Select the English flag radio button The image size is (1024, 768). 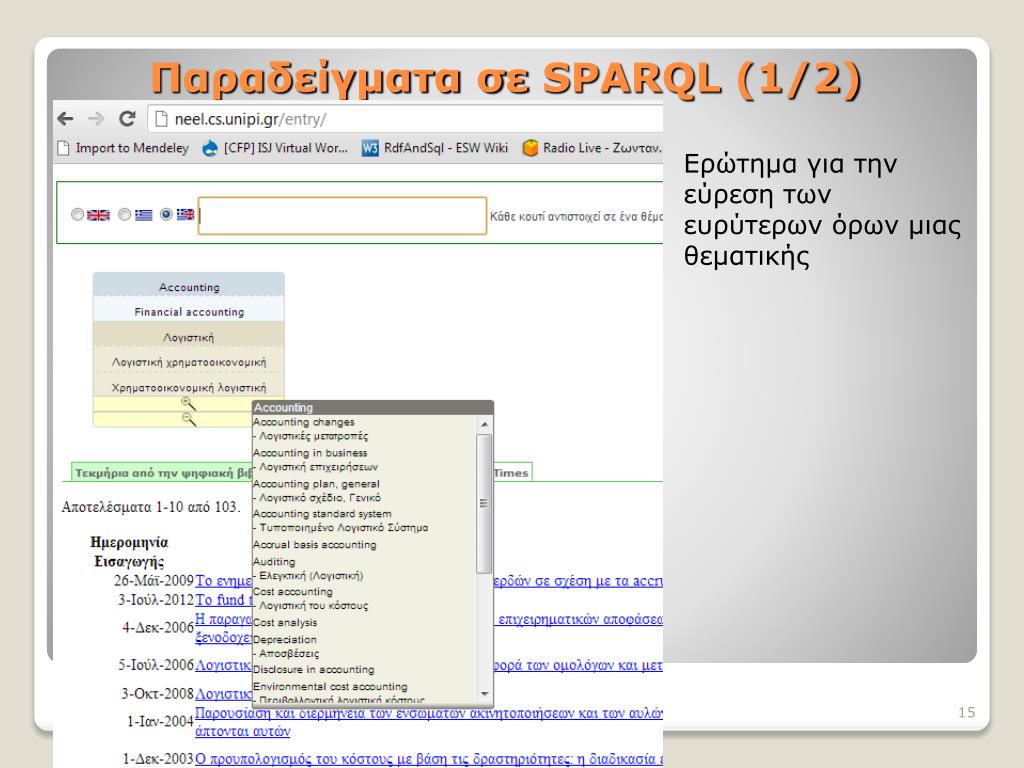(x=78, y=214)
